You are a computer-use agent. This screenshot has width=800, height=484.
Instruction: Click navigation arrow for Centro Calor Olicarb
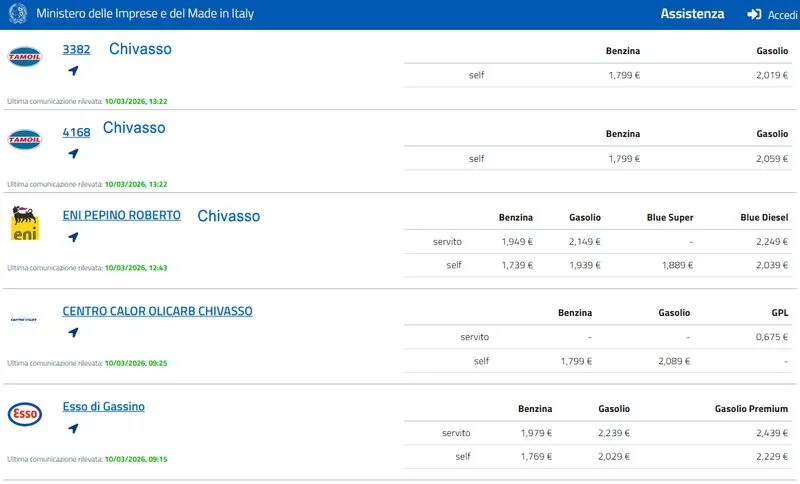point(73,333)
